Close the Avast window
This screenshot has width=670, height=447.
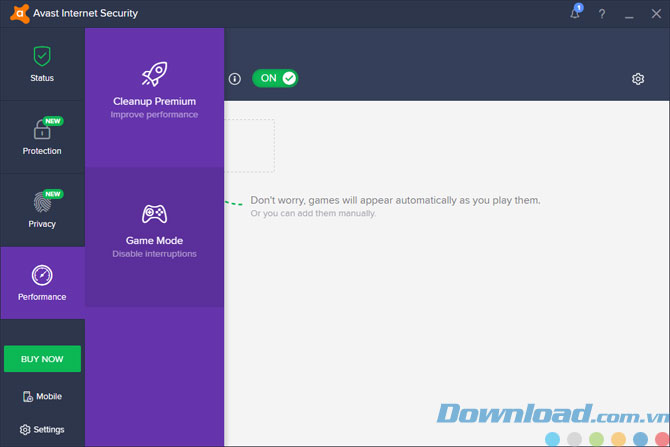point(656,14)
